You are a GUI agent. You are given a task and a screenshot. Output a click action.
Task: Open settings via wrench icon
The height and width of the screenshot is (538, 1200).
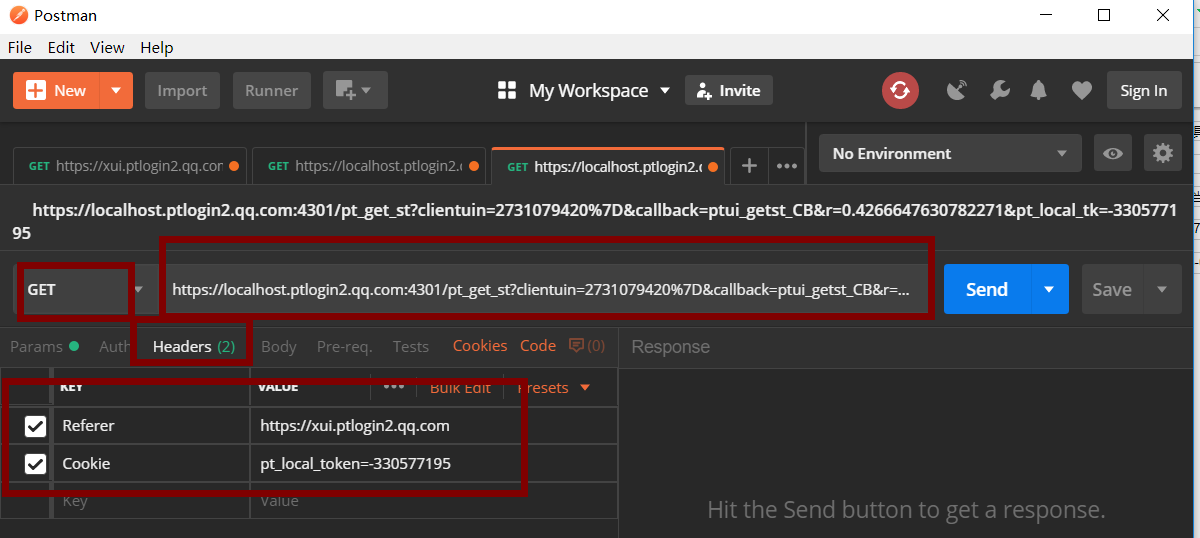(999, 91)
